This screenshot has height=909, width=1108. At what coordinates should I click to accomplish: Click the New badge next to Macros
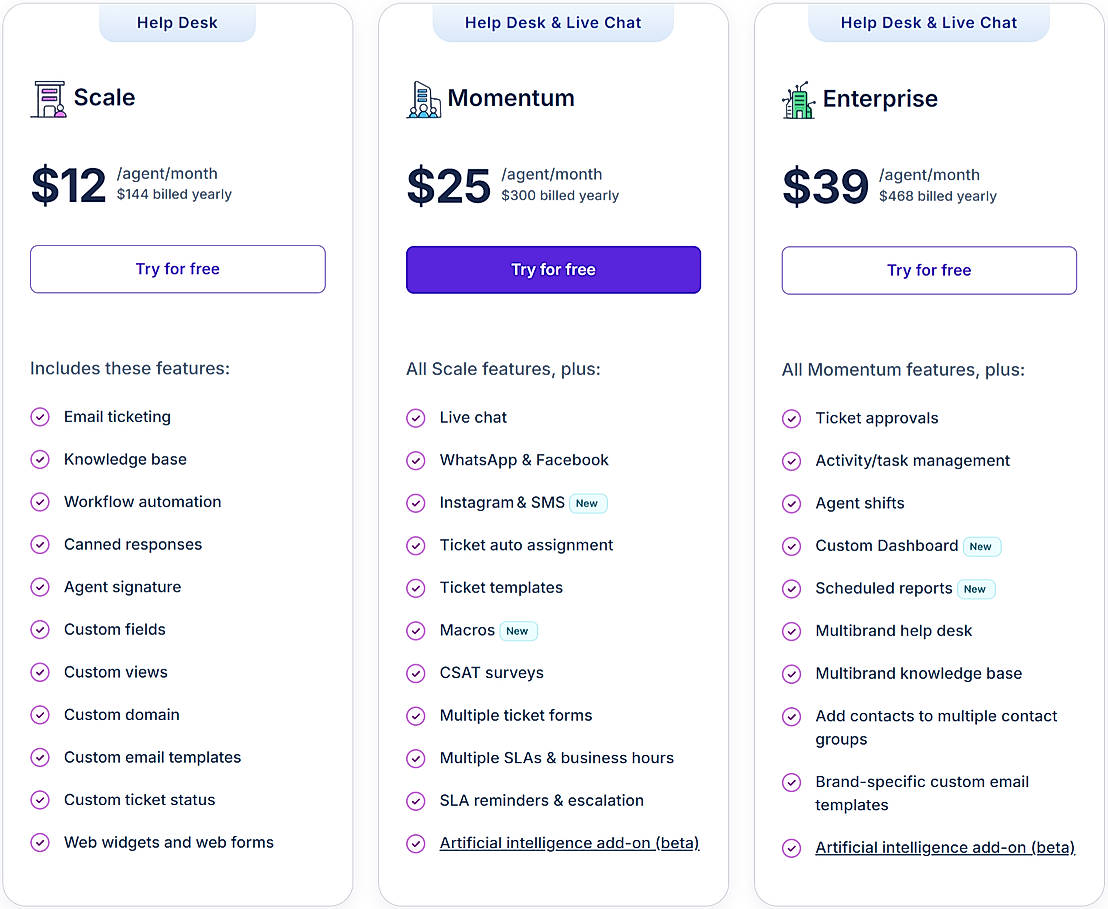[x=518, y=631]
